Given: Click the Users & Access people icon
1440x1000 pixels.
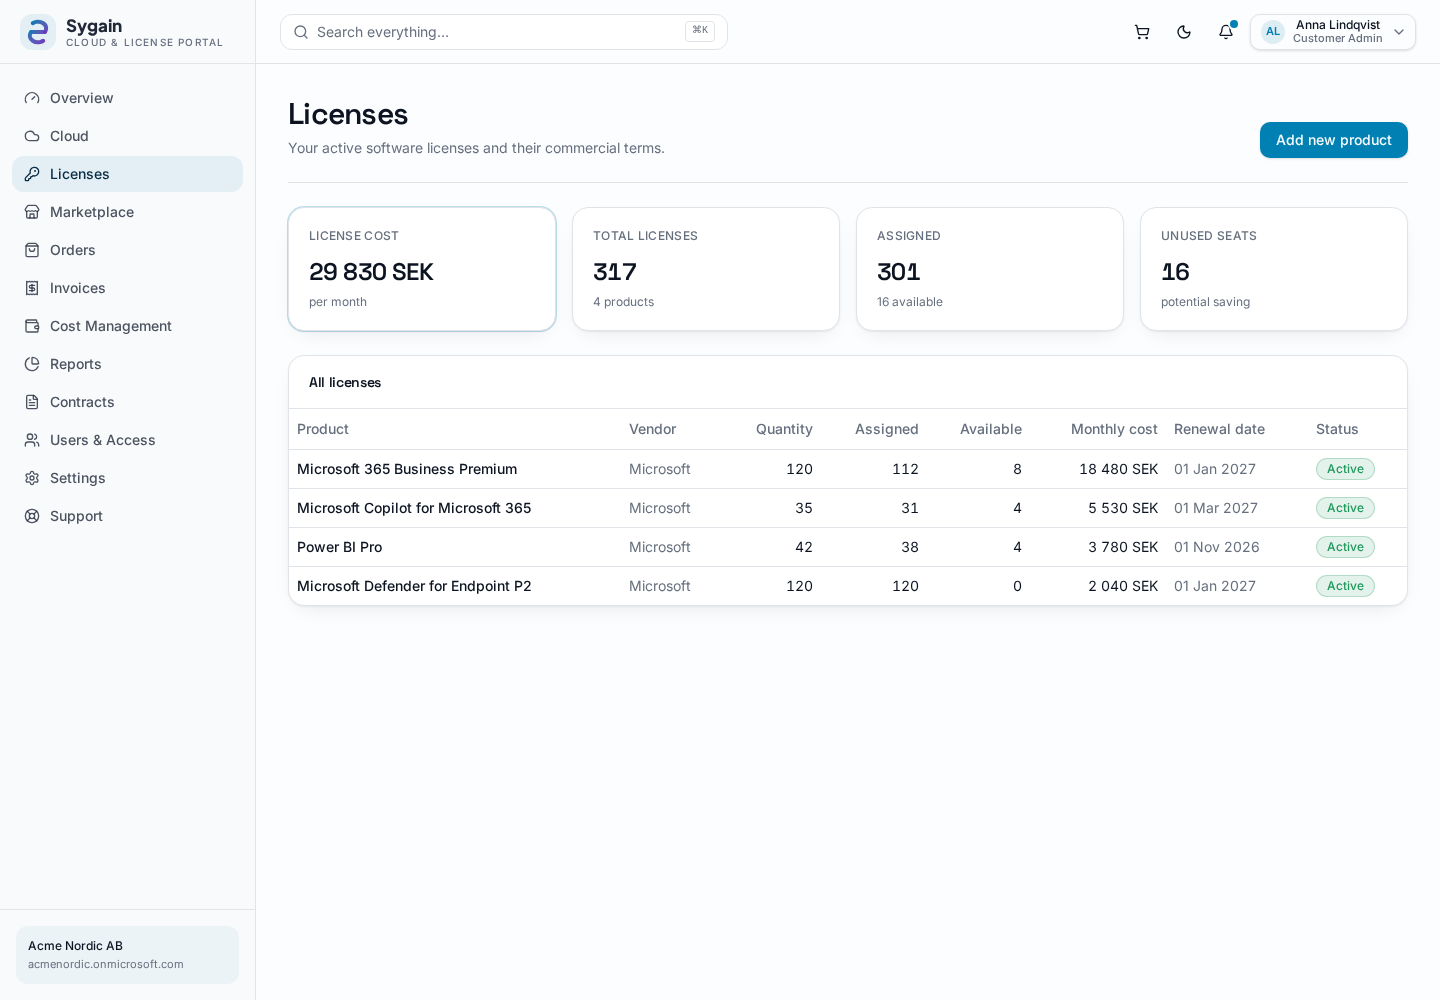Looking at the screenshot, I should (32, 440).
